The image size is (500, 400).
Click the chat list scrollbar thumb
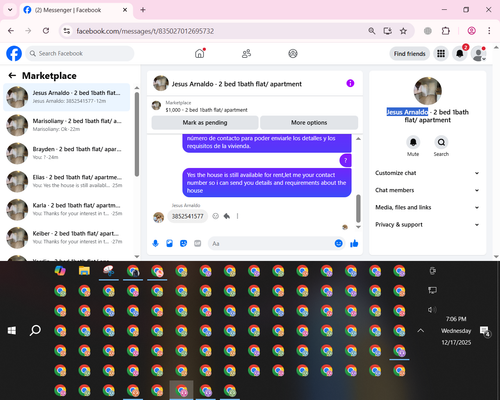(x=137, y=134)
